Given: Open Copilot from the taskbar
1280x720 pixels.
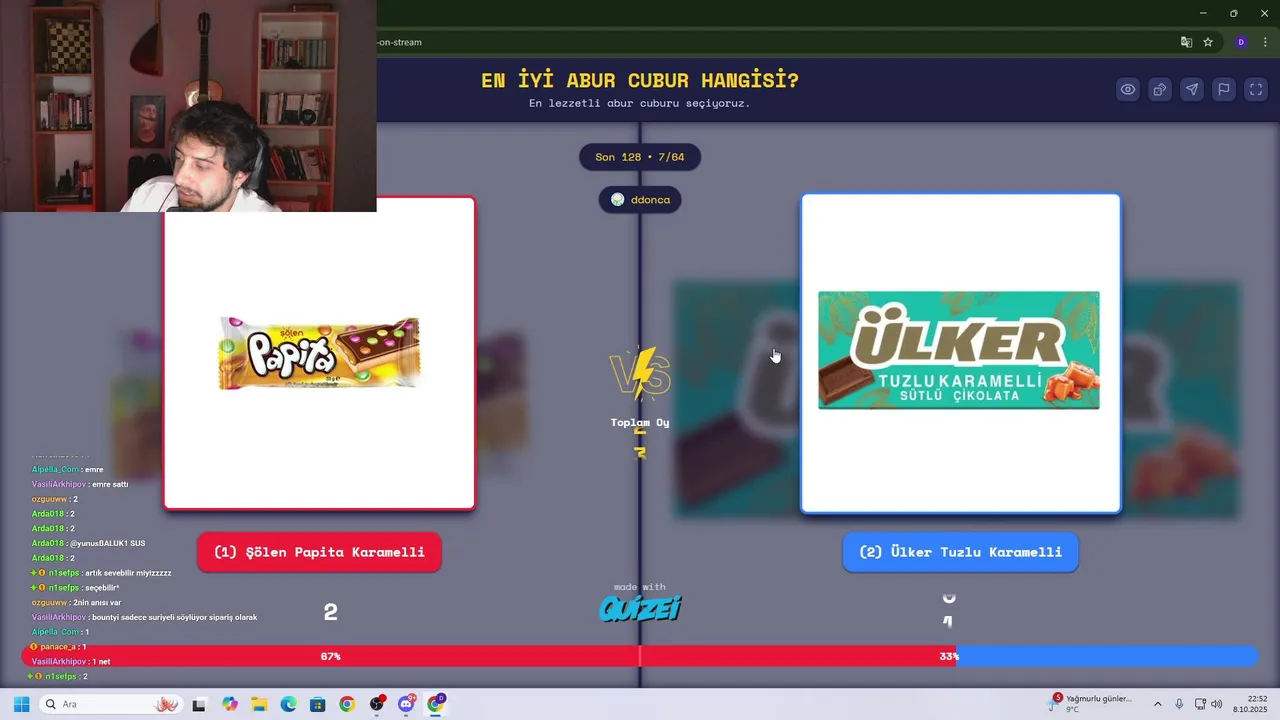Looking at the screenshot, I should coord(230,704).
